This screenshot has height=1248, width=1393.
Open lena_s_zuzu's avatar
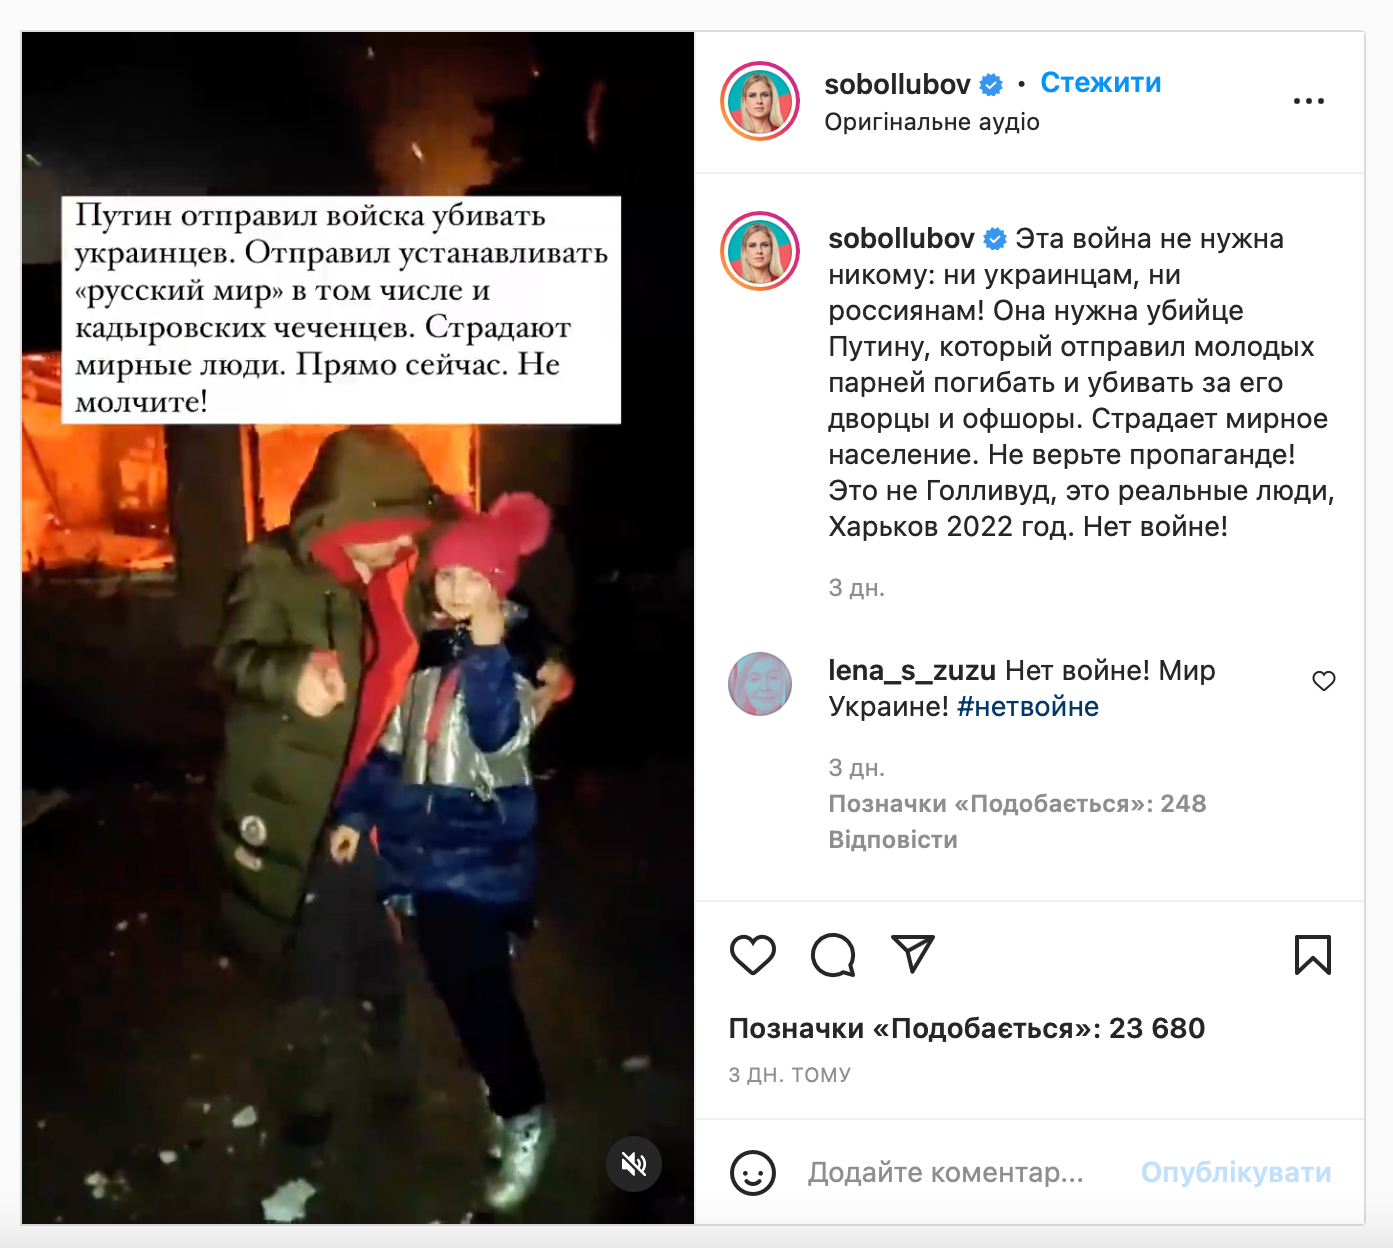click(x=760, y=684)
